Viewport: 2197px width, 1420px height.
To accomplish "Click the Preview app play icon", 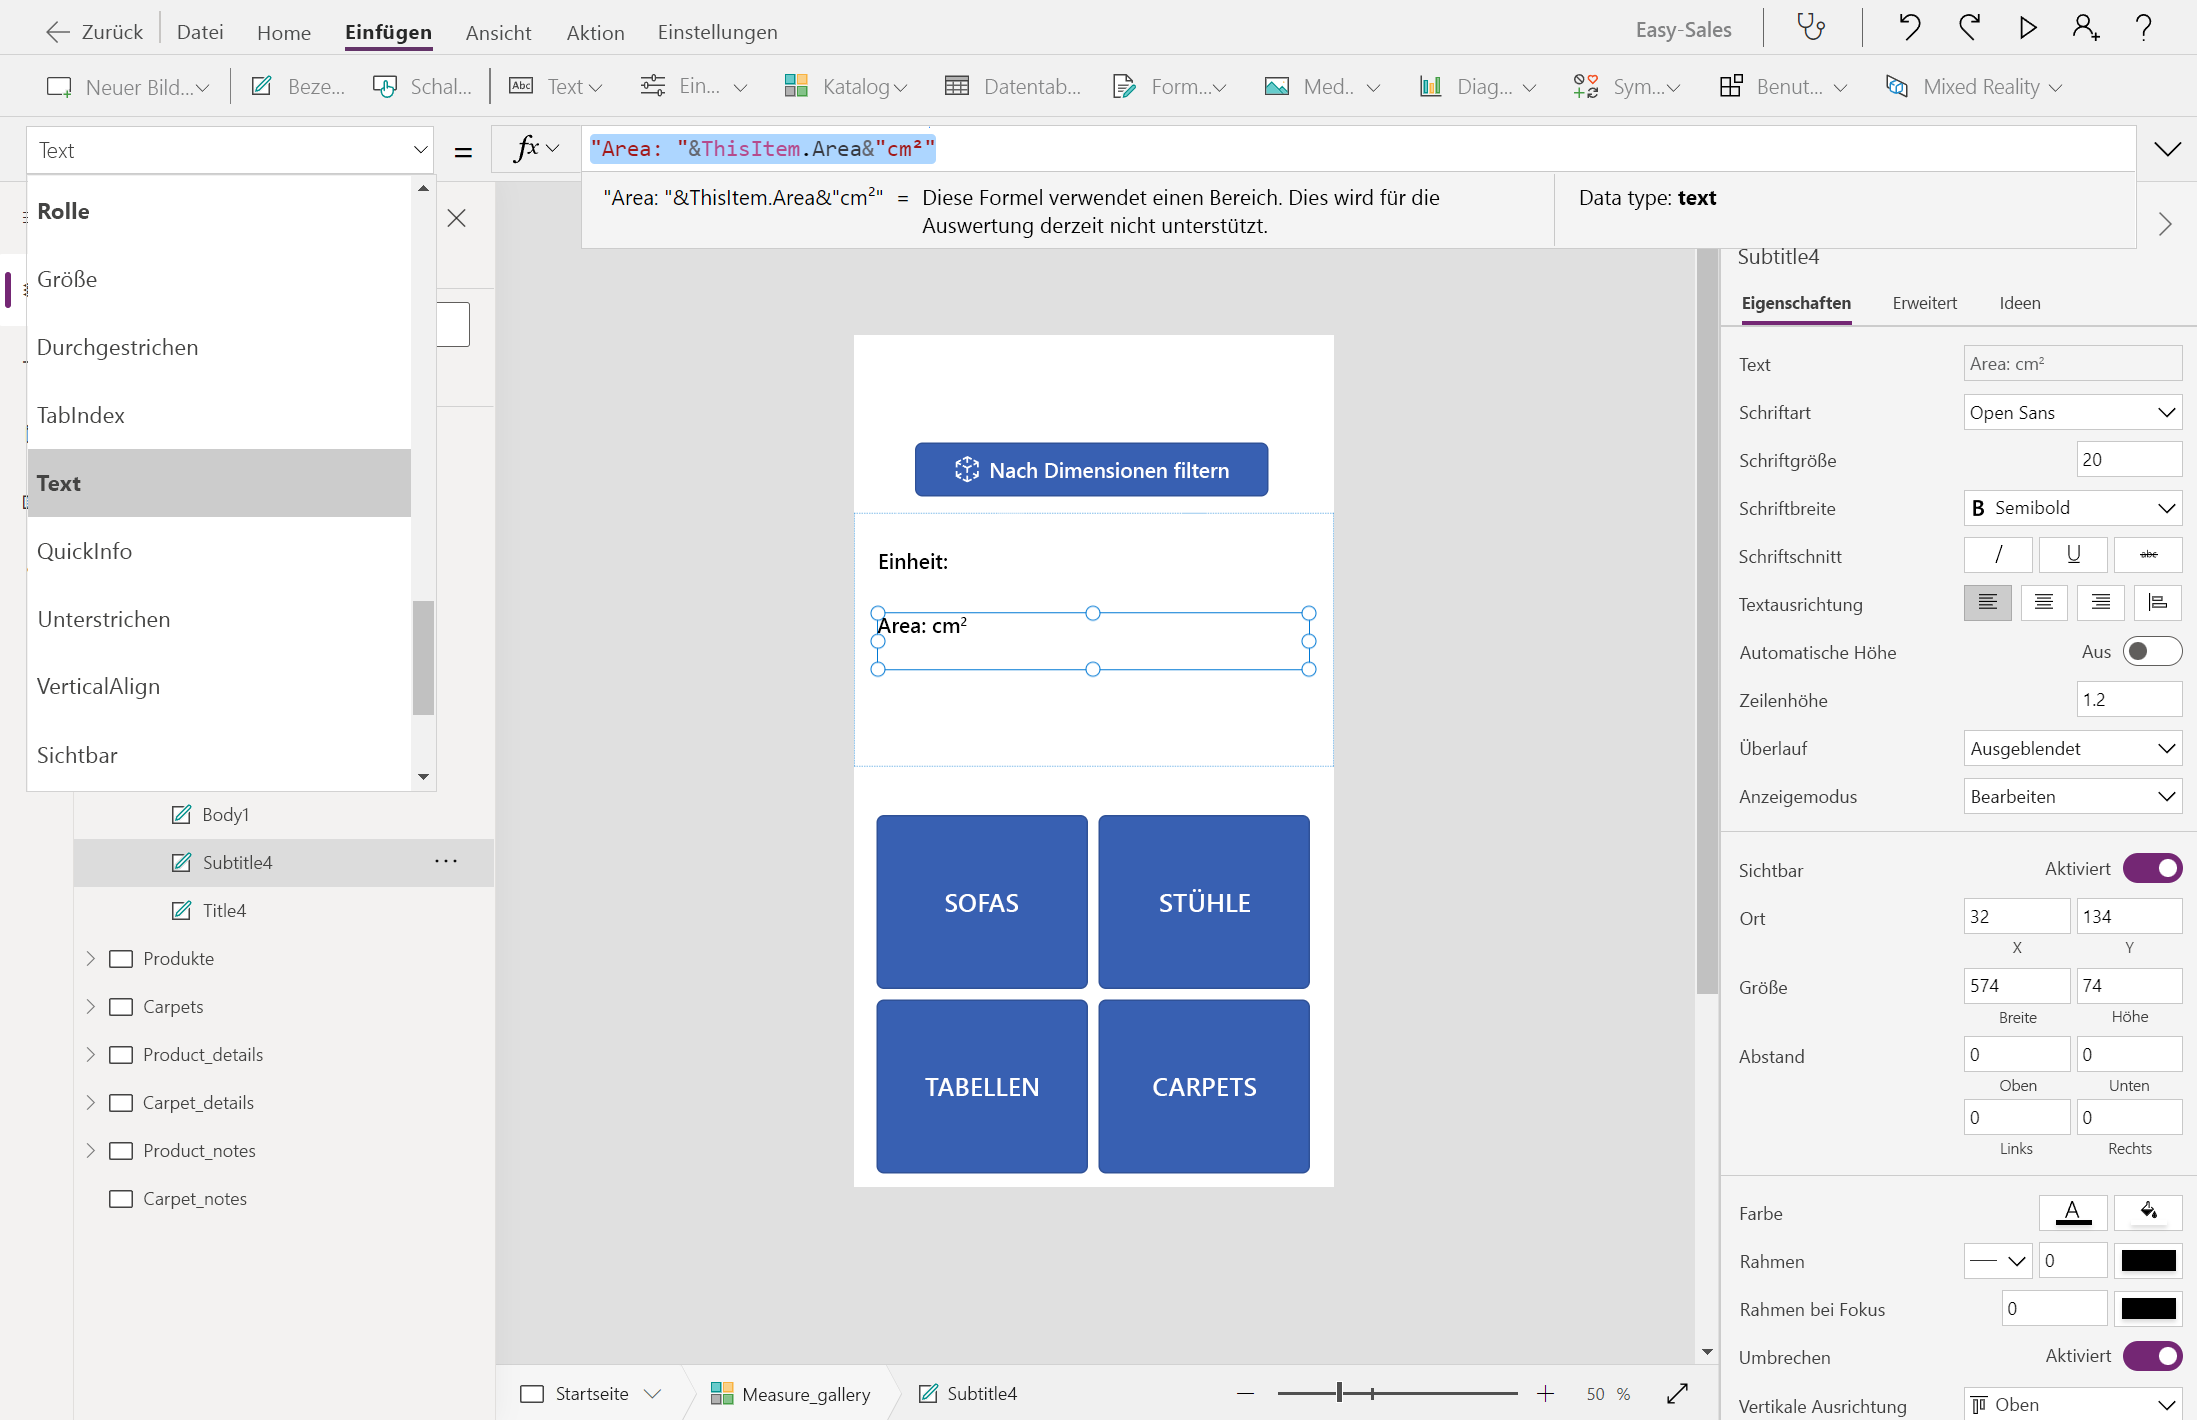I will tap(2028, 28).
